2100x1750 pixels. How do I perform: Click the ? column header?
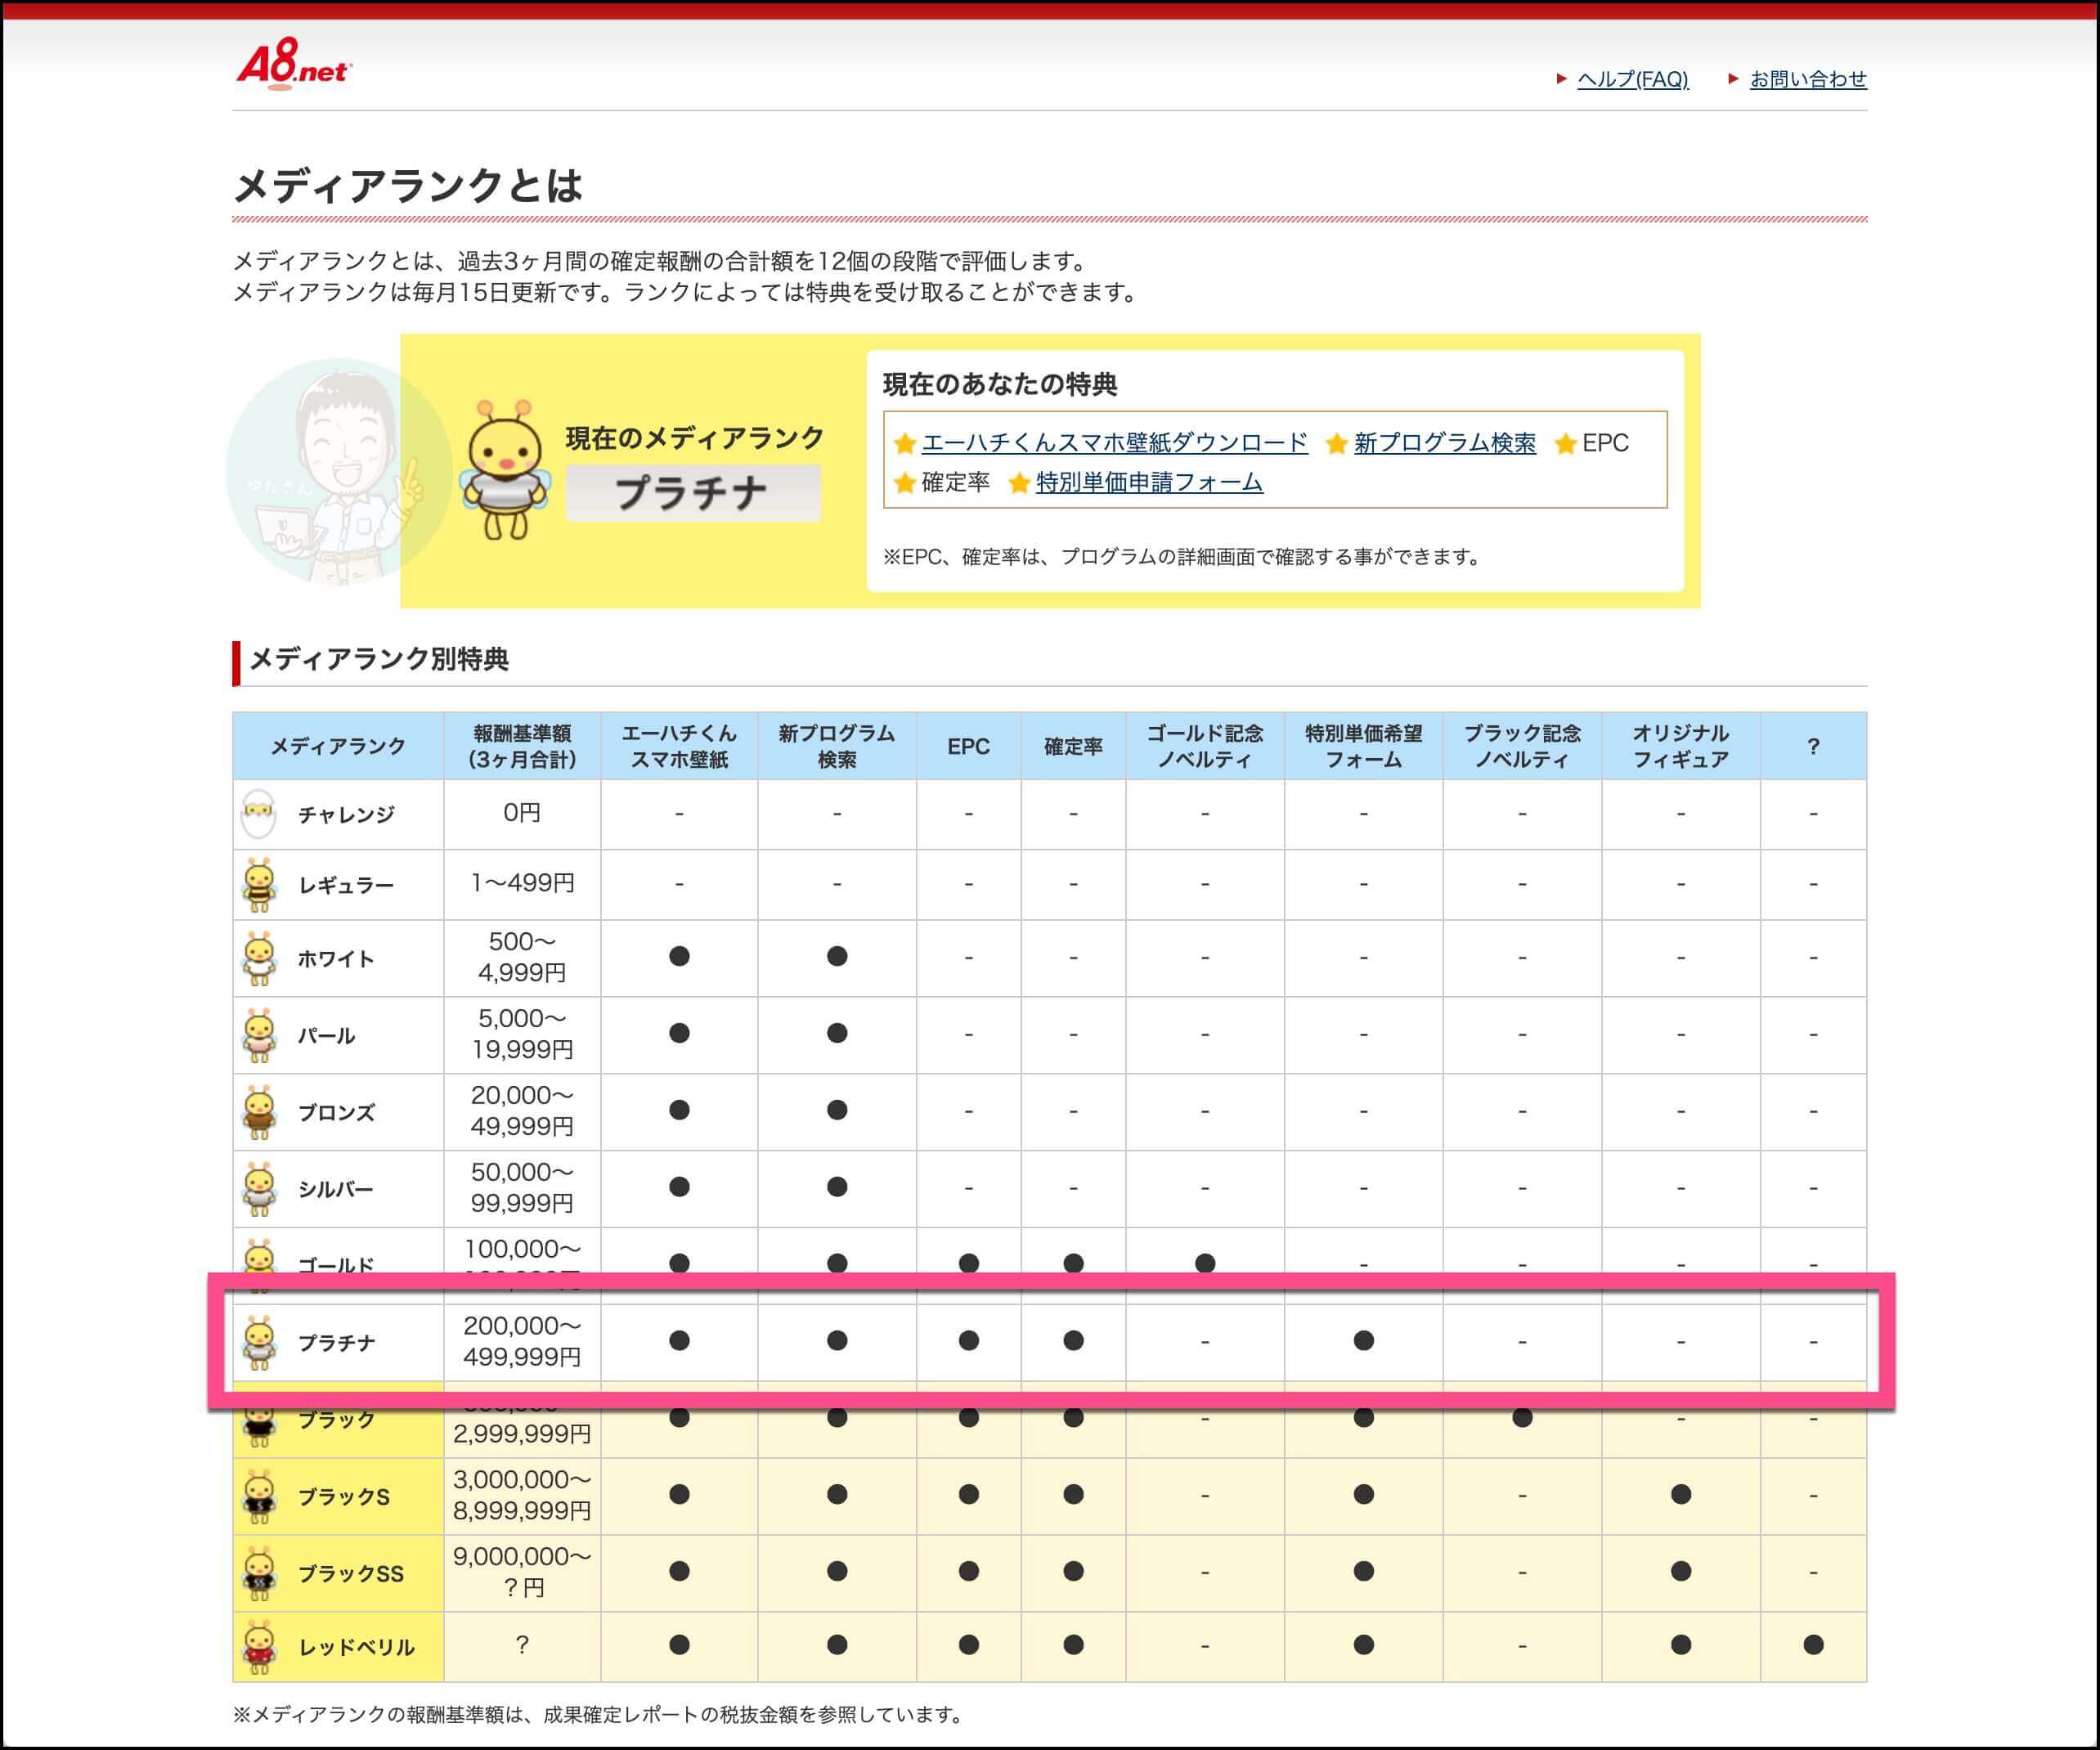pyautogui.click(x=1813, y=746)
